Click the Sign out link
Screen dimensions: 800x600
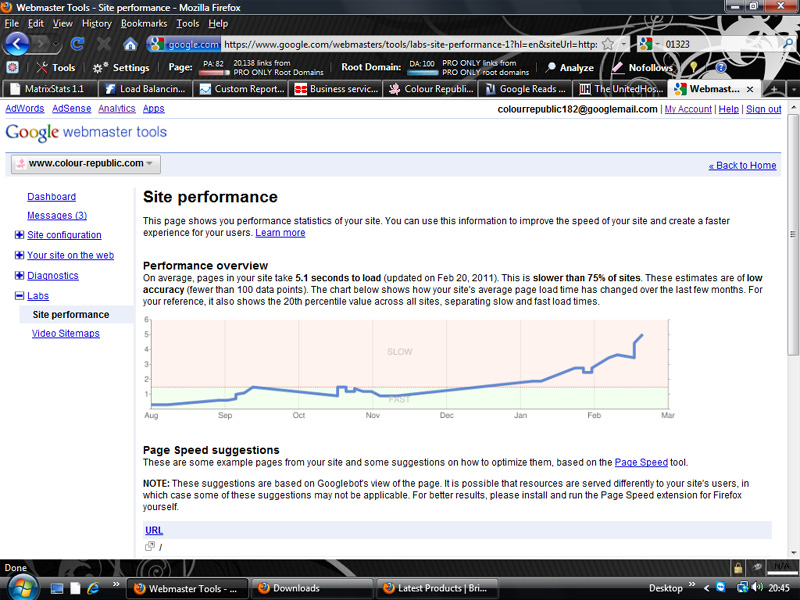(763, 109)
